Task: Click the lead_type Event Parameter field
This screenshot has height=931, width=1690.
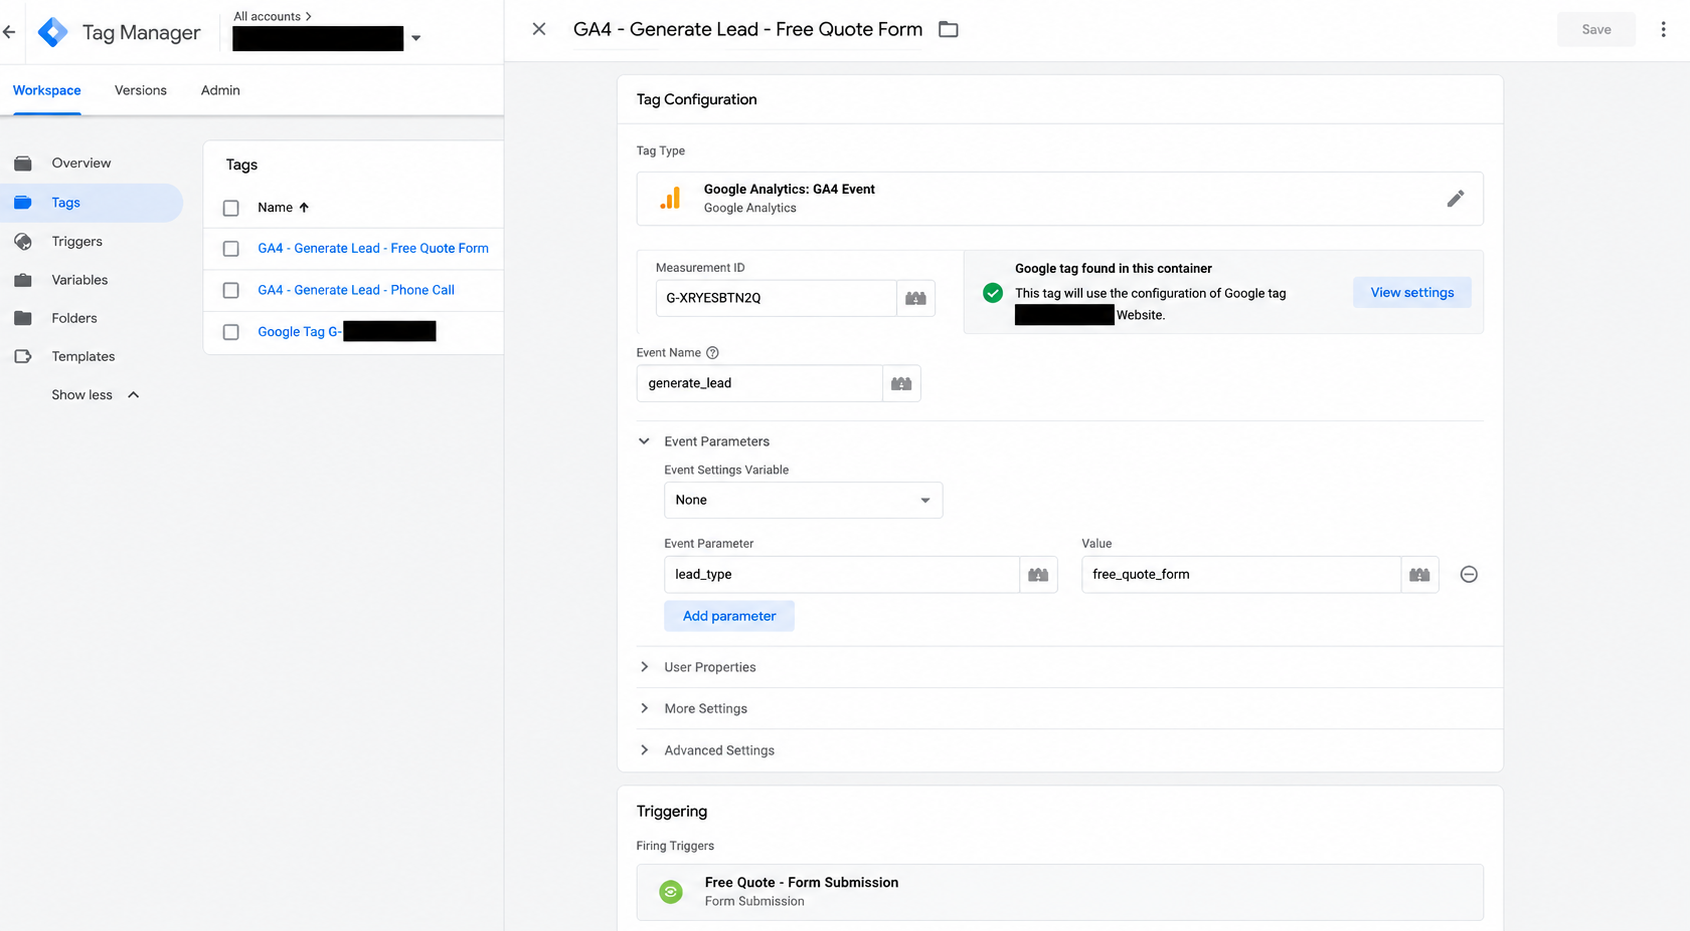Action: tap(842, 574)
